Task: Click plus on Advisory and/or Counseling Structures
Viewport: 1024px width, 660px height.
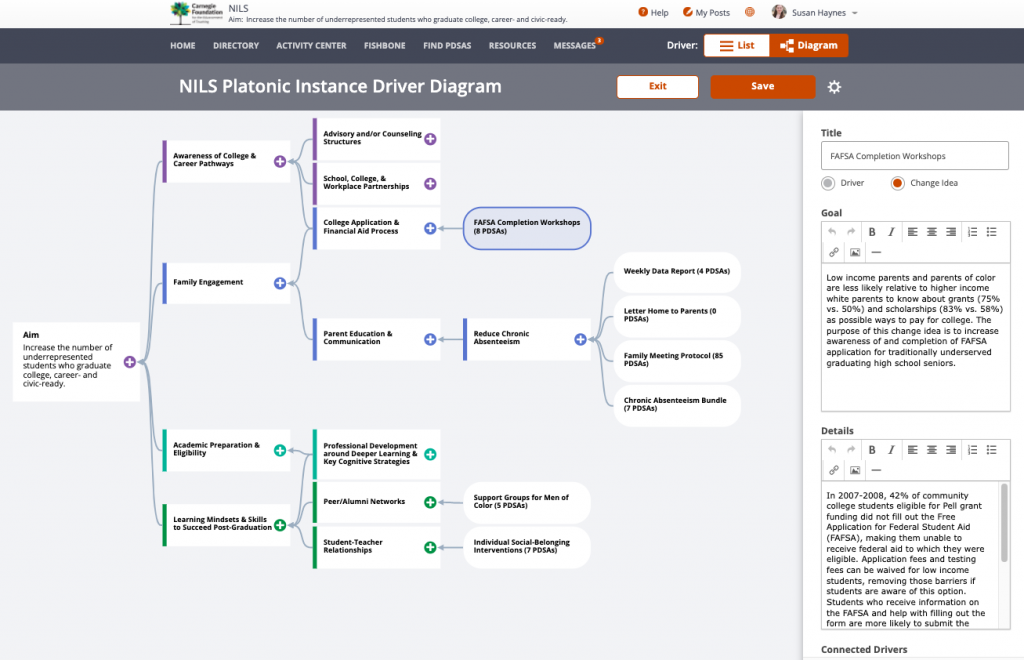Action: click(x=430, y=139)
